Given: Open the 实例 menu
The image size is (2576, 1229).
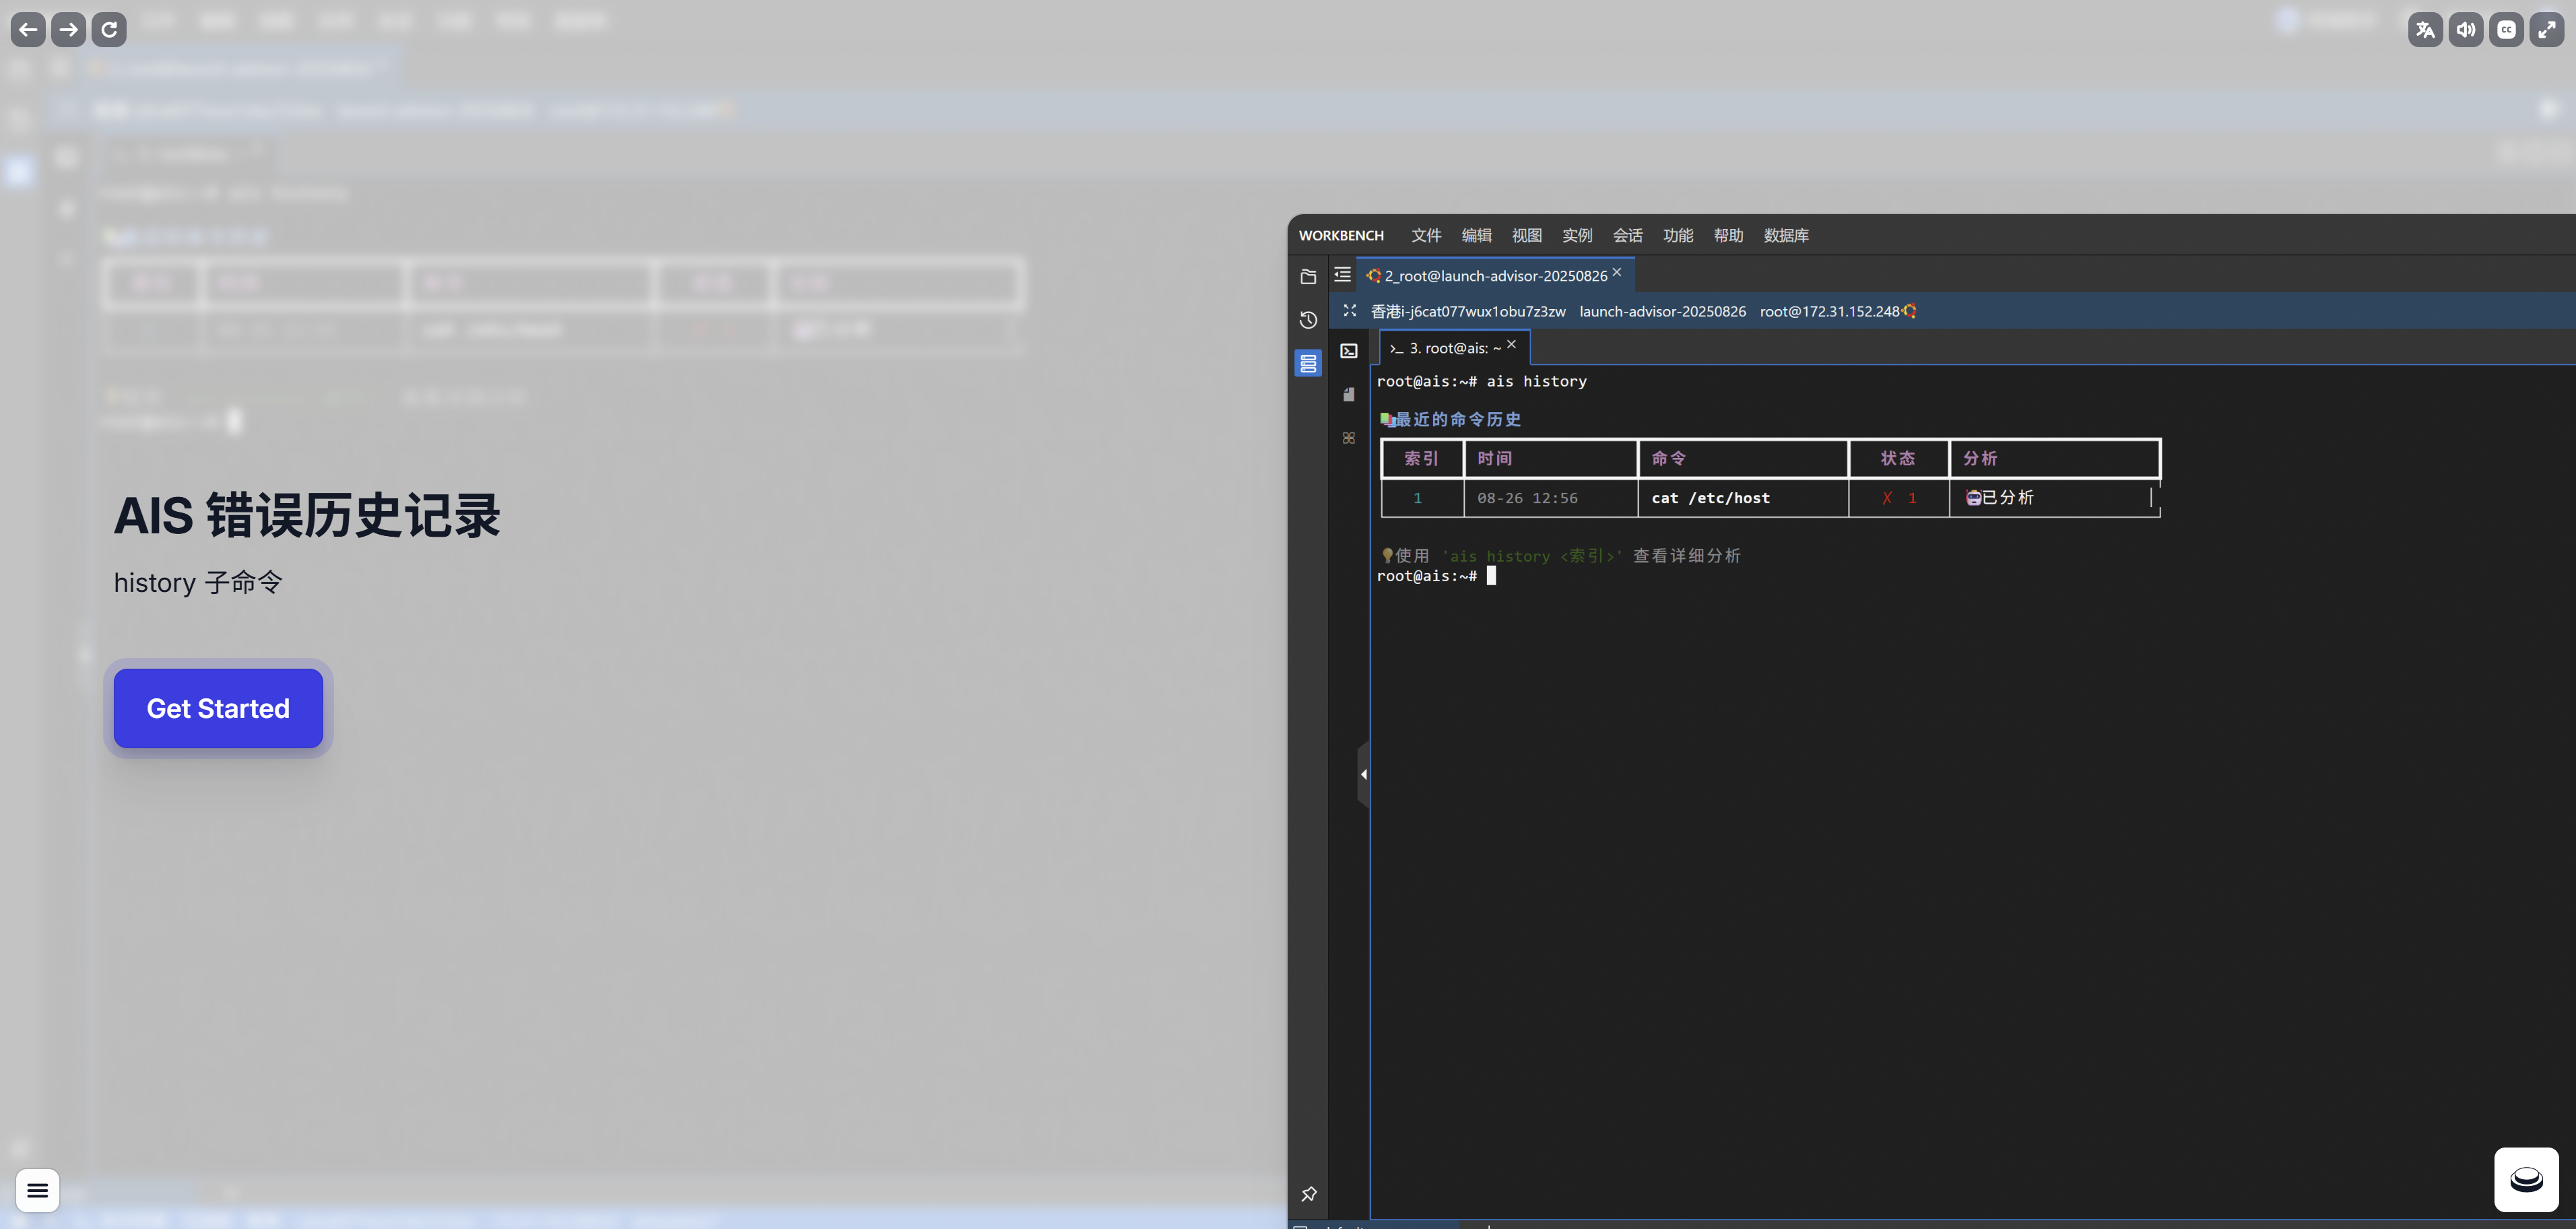Looking at the screenshot, I should point(1577,235).
